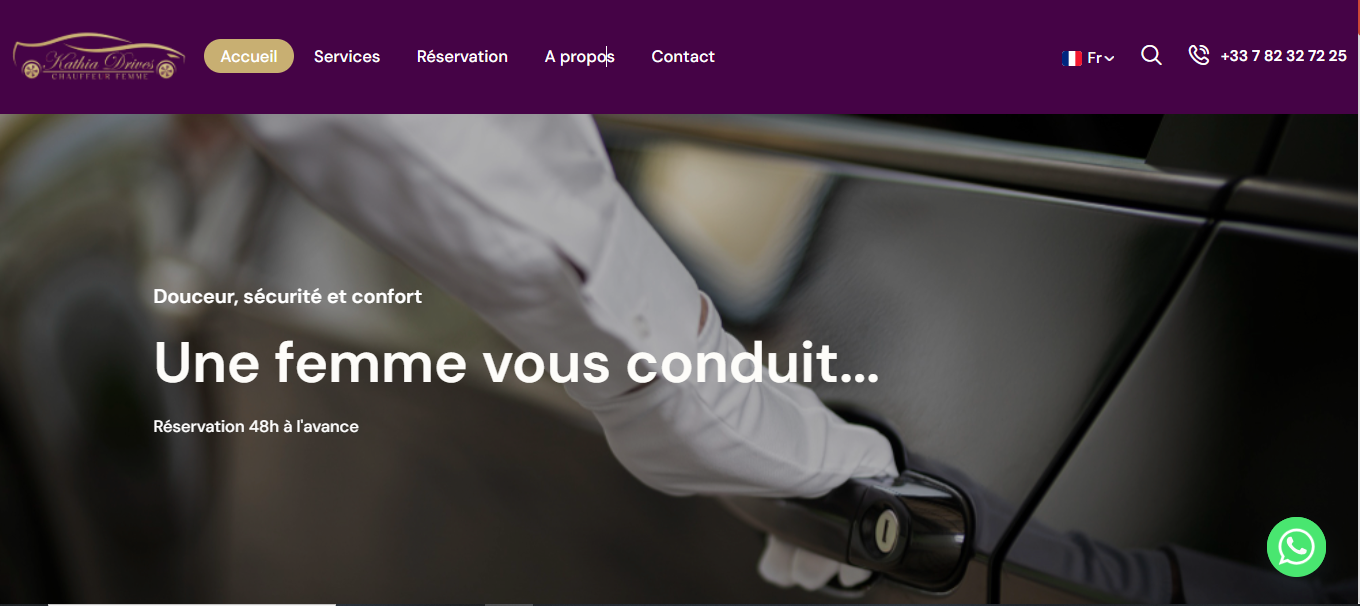The width and height of the screenshot is (1360, 606).
Task: Click the Kathia Drives logo
Action: click(x=99, y=56)
